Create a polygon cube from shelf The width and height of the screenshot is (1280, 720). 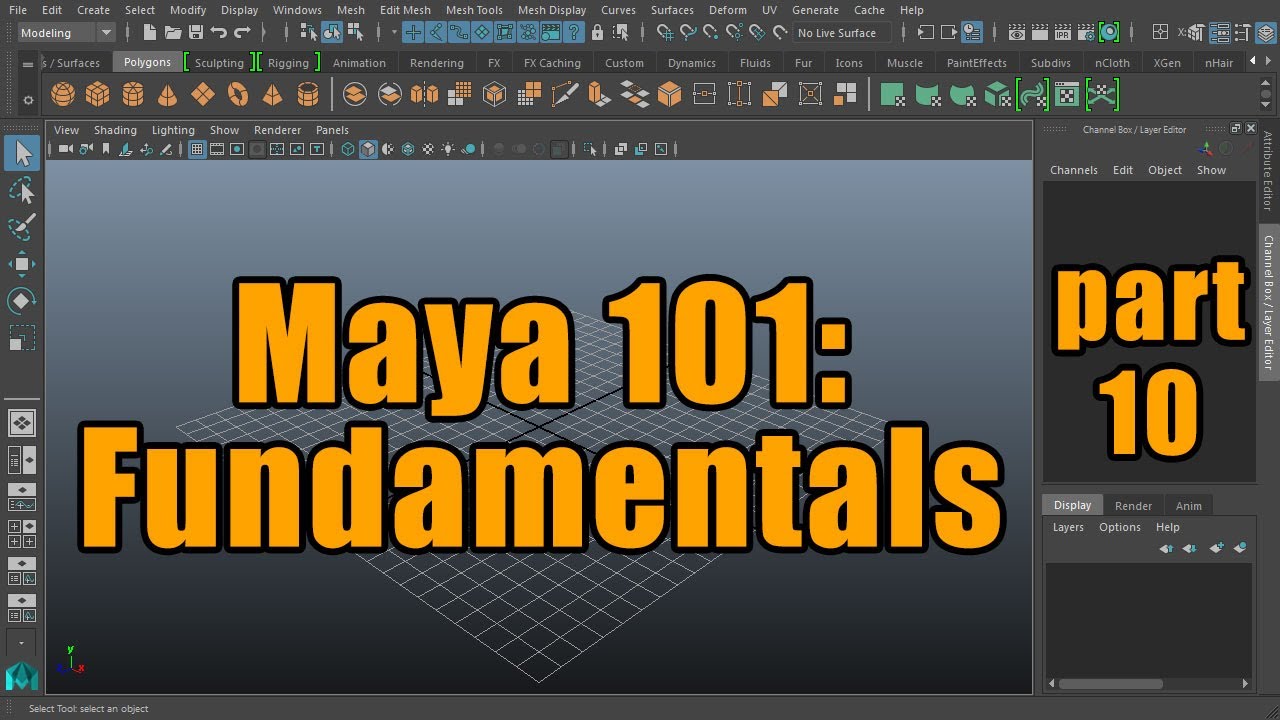[97, 95]
